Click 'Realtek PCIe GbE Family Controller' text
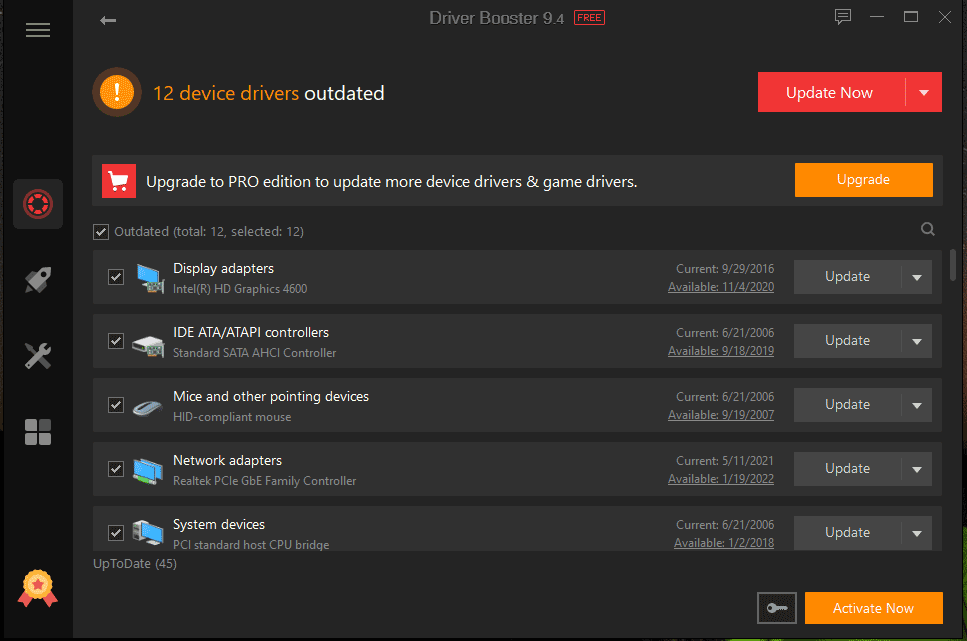This screenshot has height=641, width=967. [265, 481]
